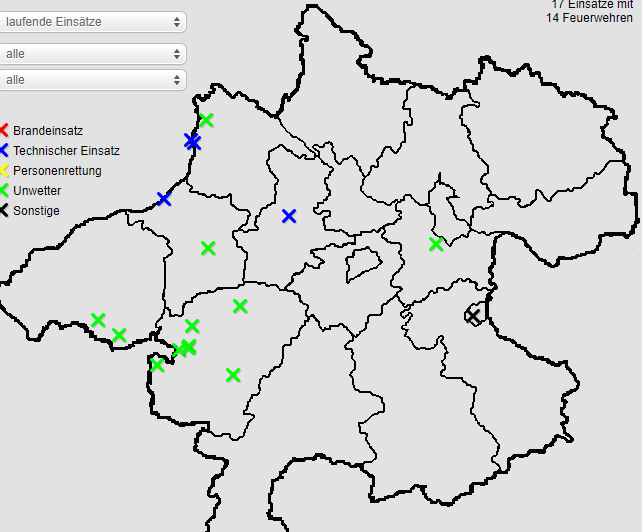Image resolution: width=642 pixels, height=532 pixels.
Task: Expand the first 'alle' dropdown
Action: point(93,54)
